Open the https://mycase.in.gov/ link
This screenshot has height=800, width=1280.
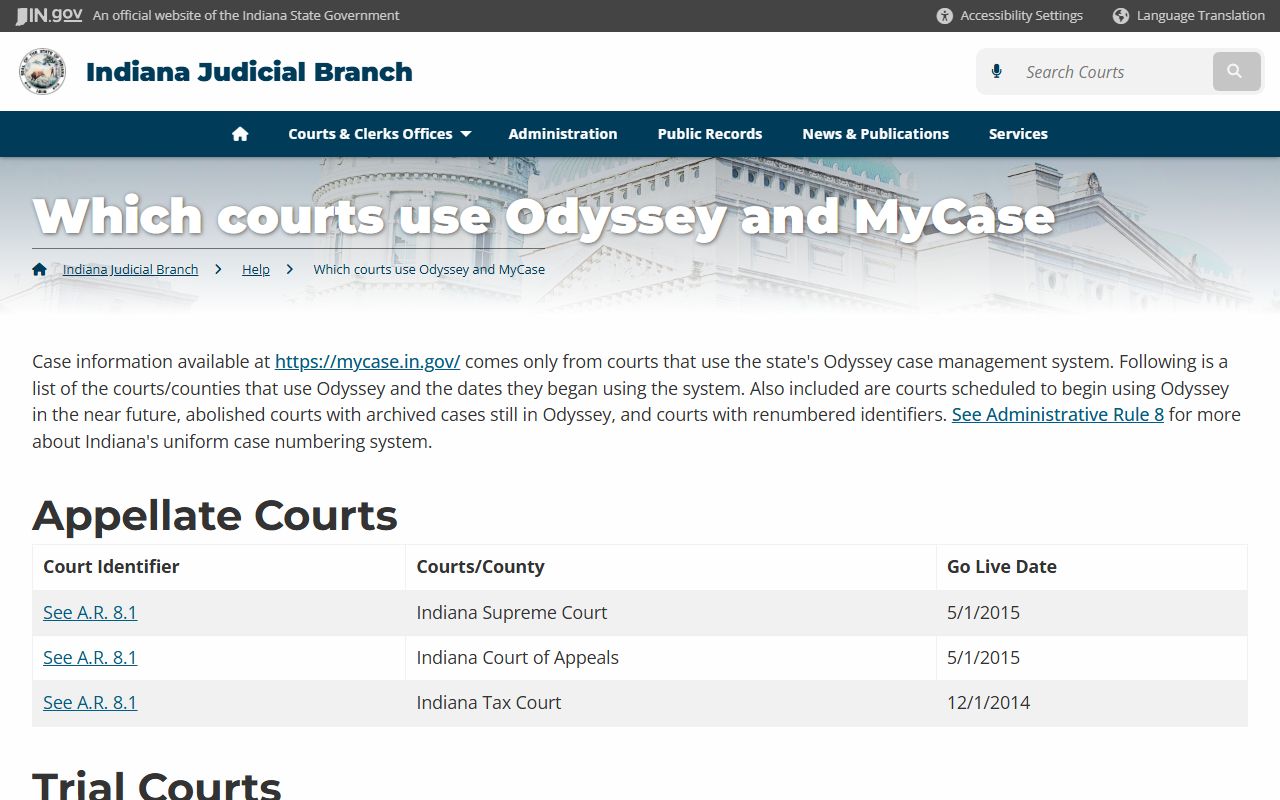pos(368,362)
